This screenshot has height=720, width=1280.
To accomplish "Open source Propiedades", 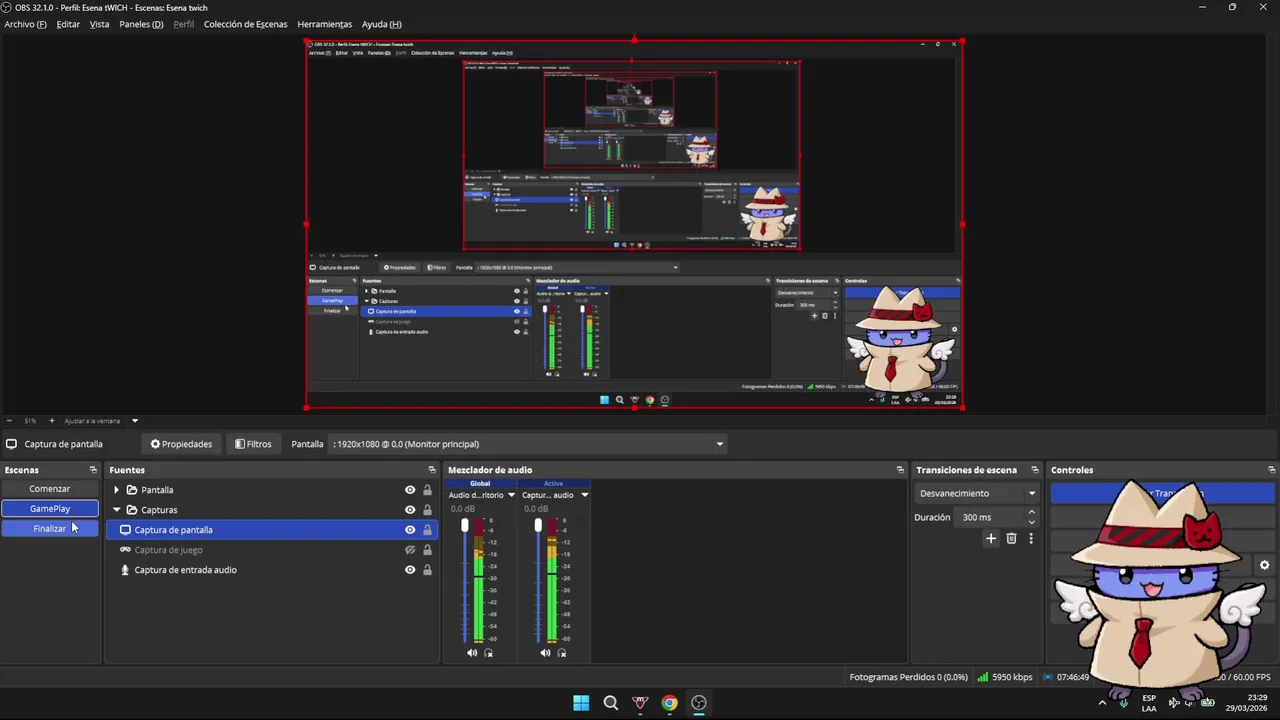I will pos(181,444).
